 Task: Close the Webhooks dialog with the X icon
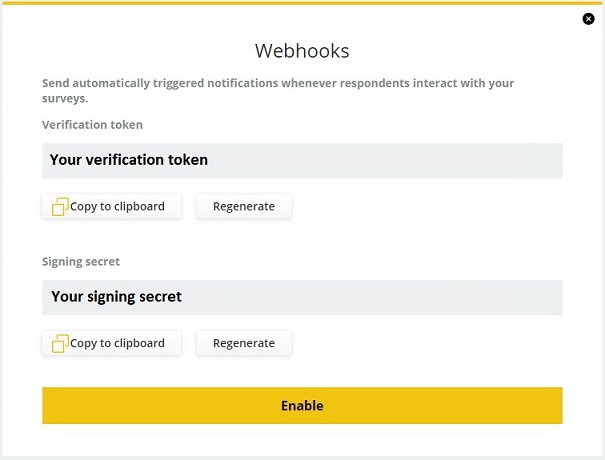(588, 19)
